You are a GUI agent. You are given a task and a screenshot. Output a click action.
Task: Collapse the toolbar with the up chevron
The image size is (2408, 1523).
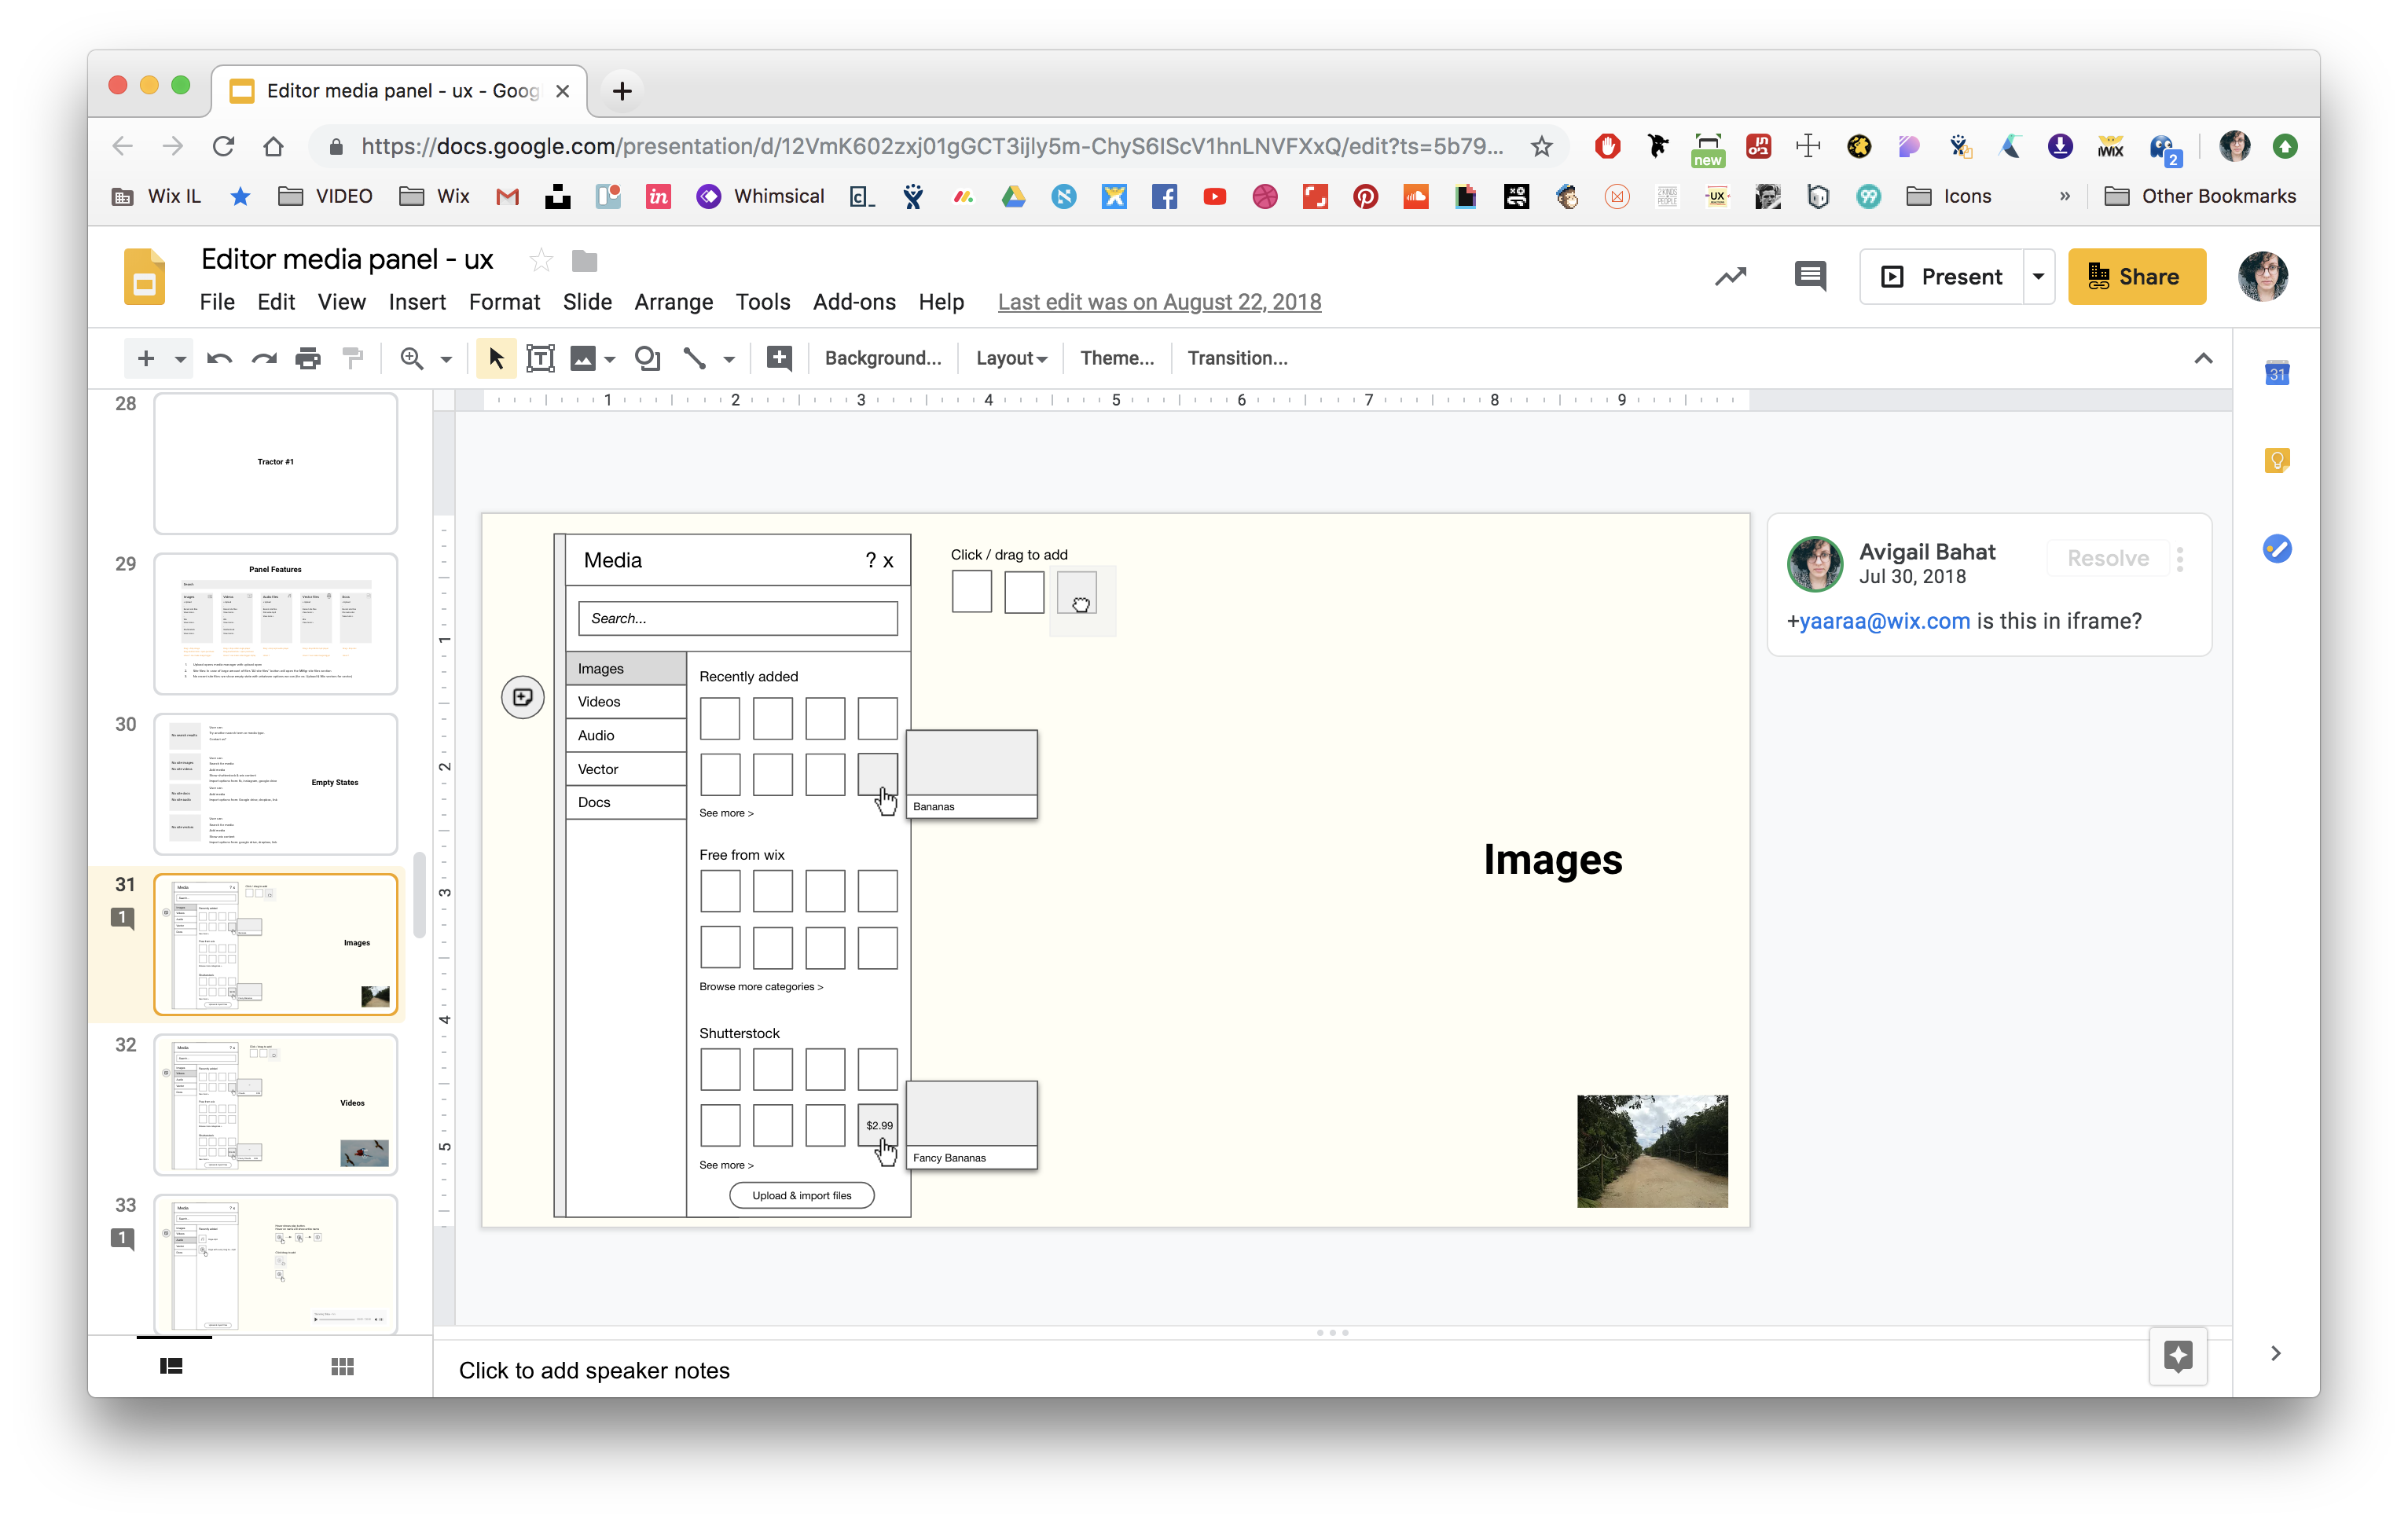click(2203, 358)
